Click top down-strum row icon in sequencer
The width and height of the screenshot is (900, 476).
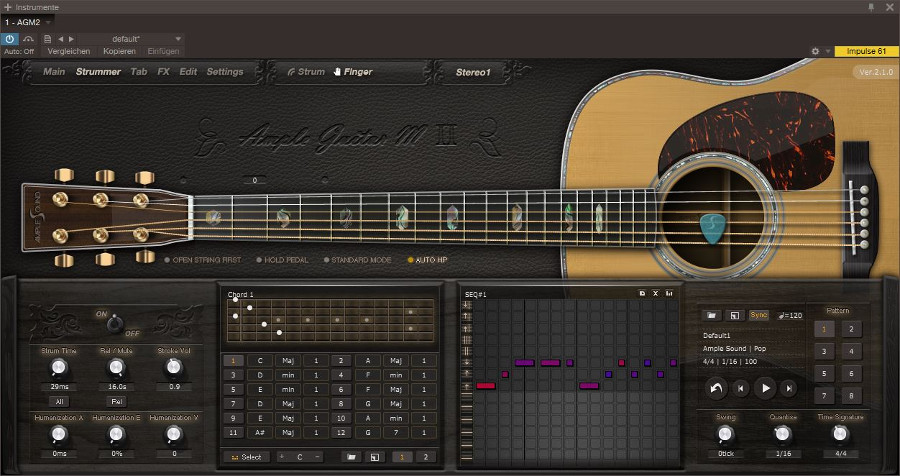click(467, 305)
